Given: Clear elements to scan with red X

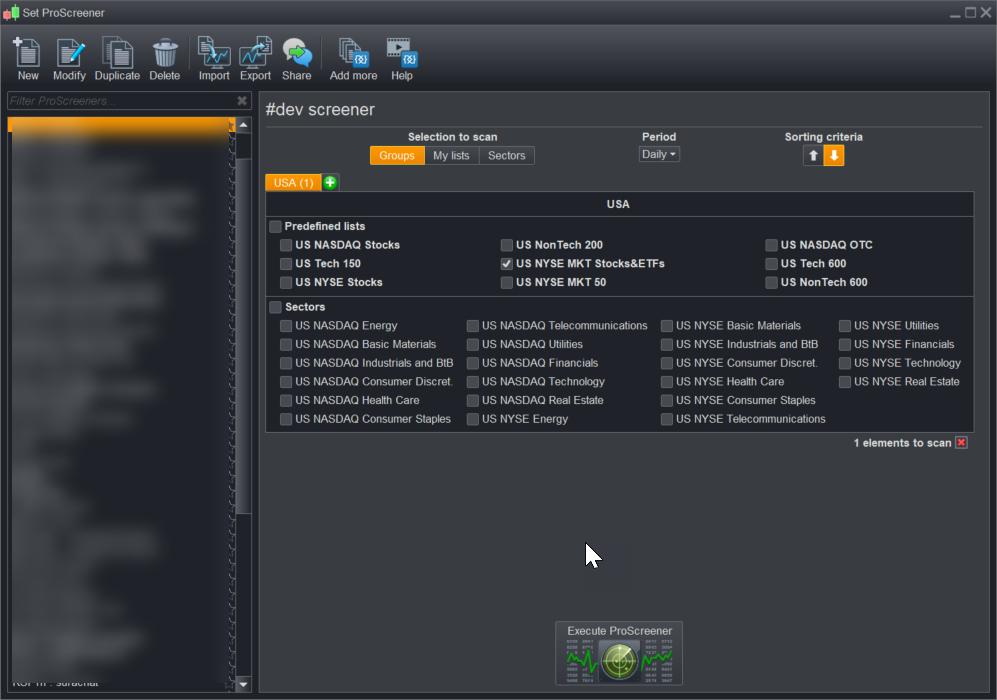Looking at the screenshot, I should pos(961,443).
